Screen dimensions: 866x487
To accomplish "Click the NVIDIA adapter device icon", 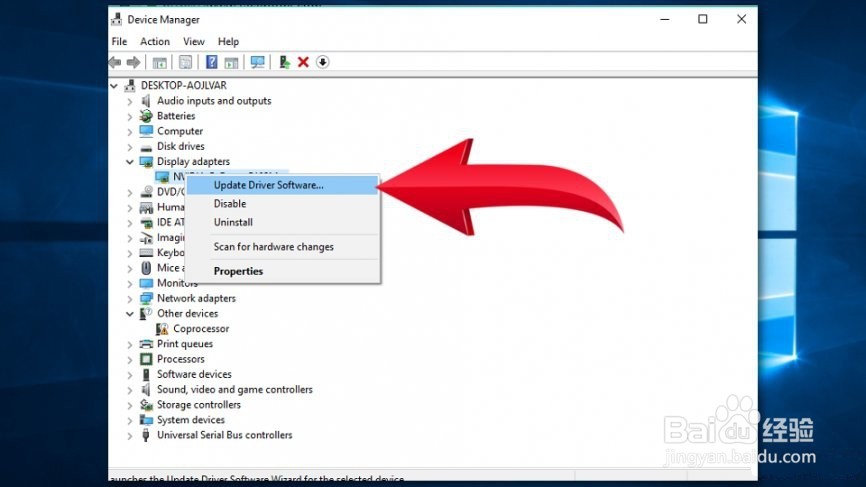I will 162,177.
